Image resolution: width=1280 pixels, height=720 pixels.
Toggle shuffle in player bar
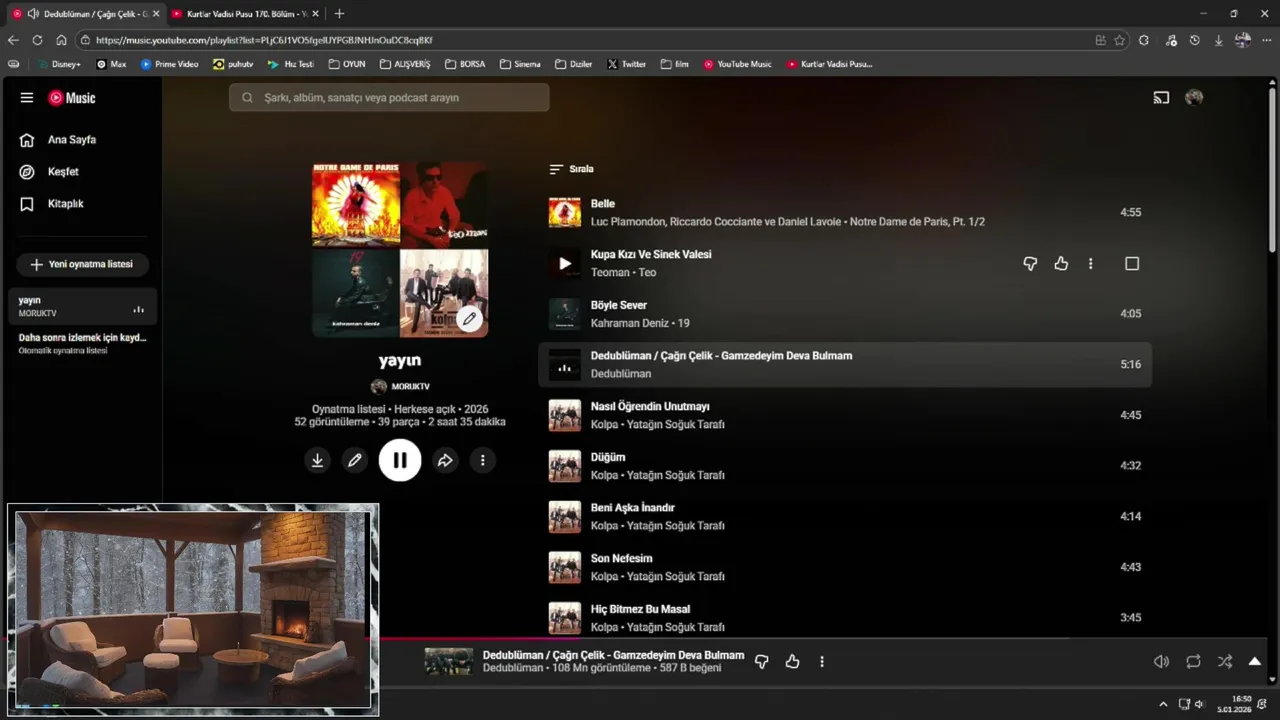coord(1225,662)
